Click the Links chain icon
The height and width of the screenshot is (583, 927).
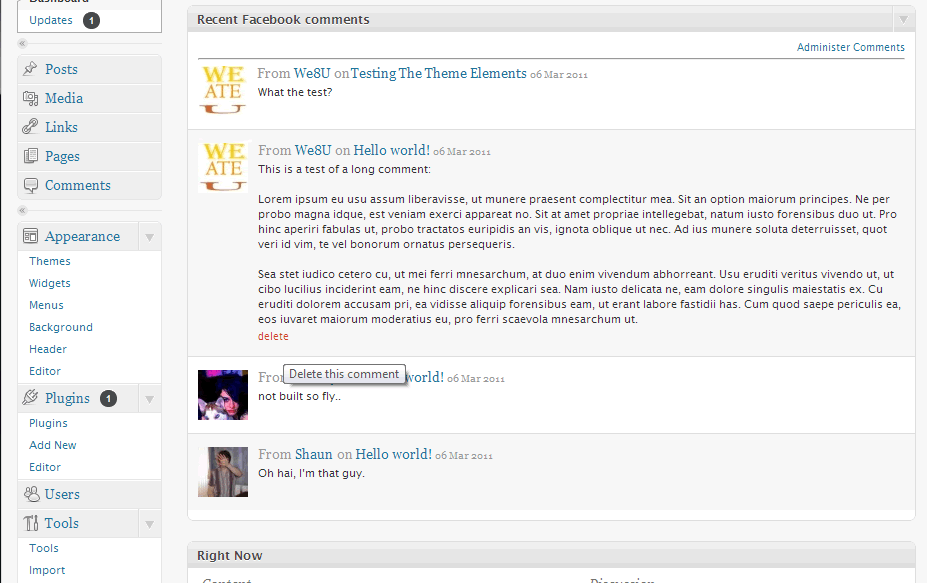point(31,127)
